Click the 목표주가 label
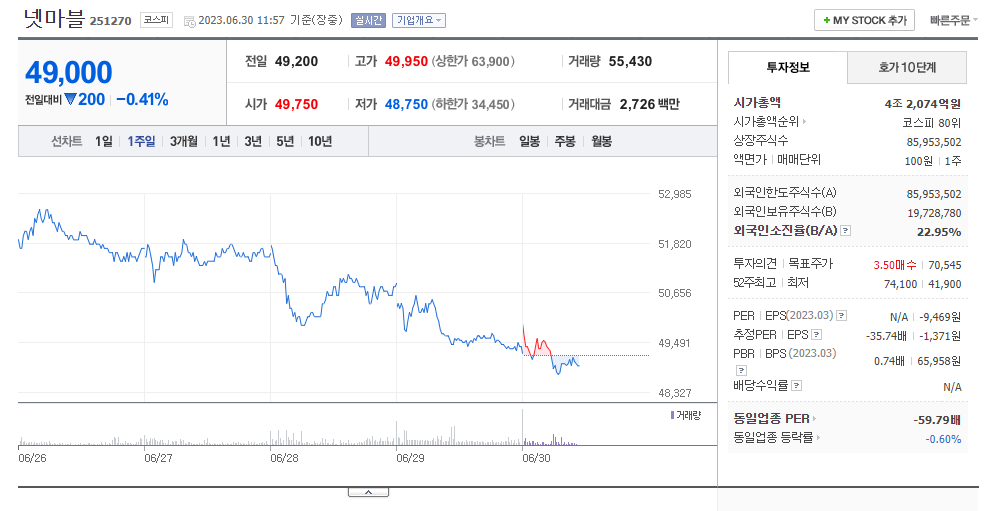 click(811, 263)
